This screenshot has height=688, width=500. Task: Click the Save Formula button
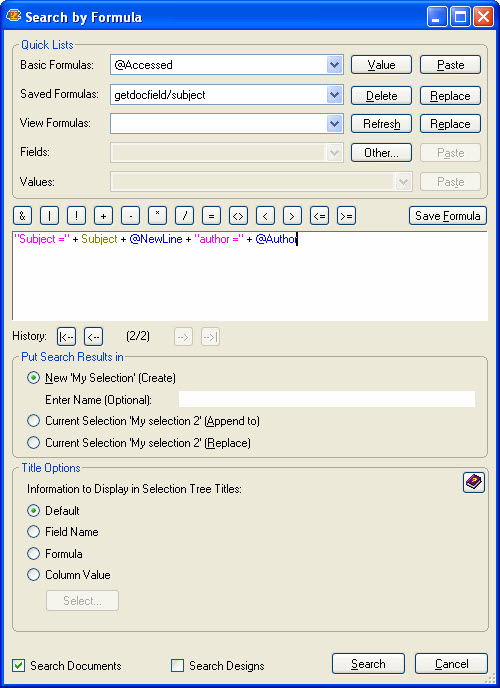pyautogui.click(x=448, y=215)
